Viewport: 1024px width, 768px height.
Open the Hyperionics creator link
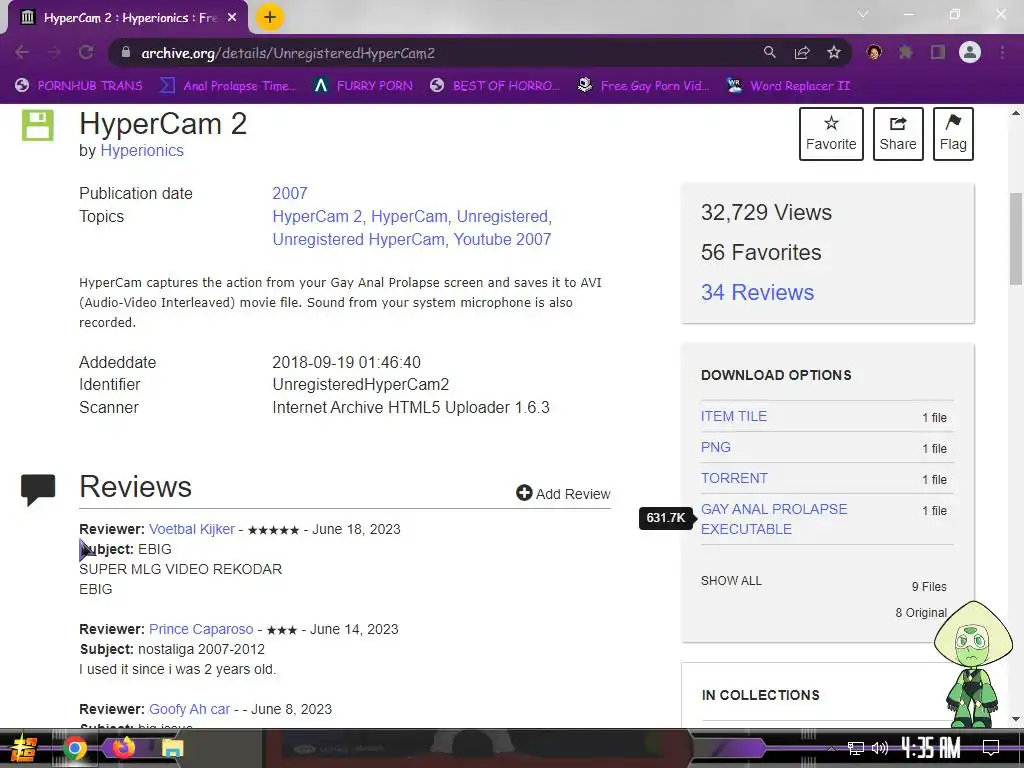pos(142,150)
